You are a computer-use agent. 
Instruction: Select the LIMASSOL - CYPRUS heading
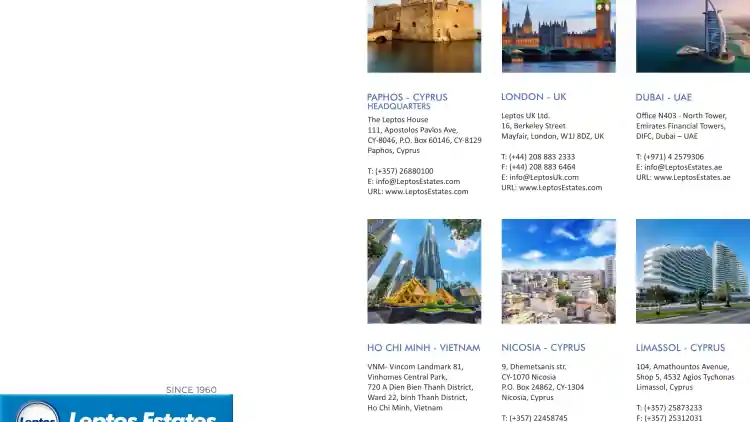pyautogui.click(x=680, y=348)
